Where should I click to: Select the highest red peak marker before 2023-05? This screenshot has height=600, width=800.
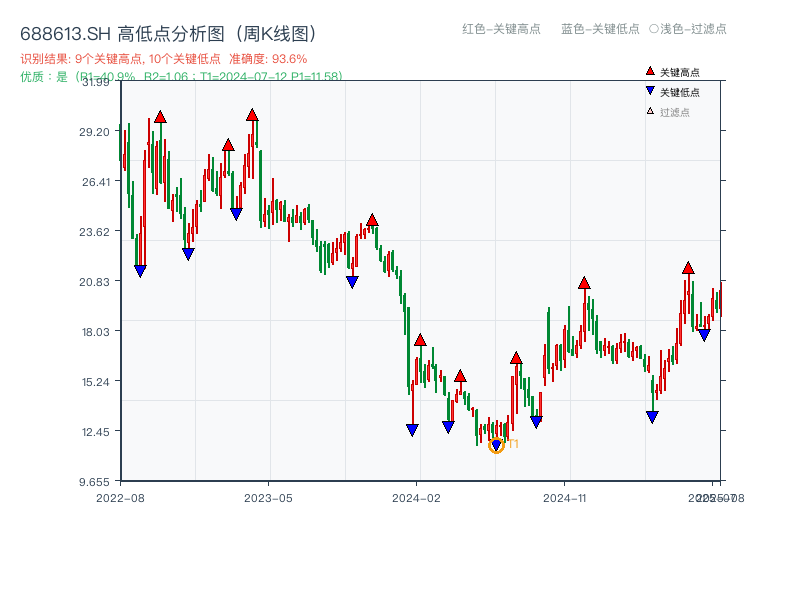[x=252, y=115]
